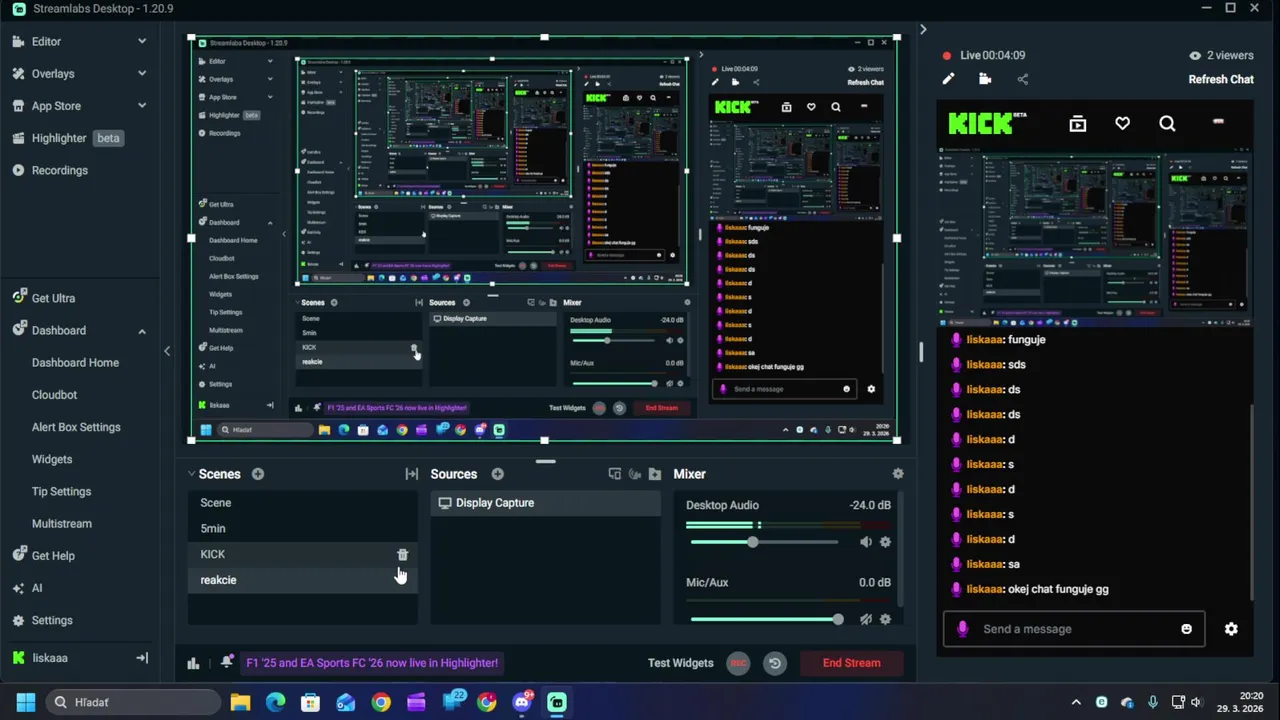
Task: Click the heart following icon in Kick
Action: [1122, 124]
